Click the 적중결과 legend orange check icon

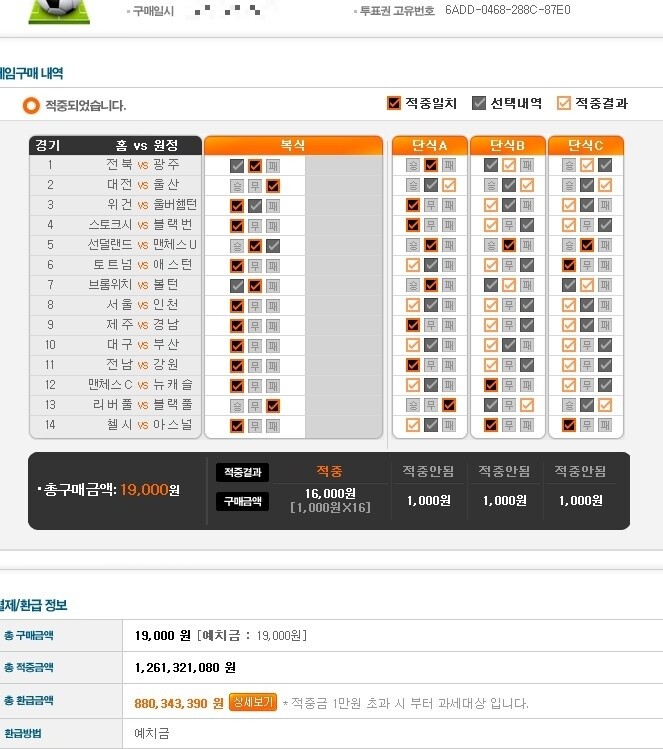click(564, 103)
